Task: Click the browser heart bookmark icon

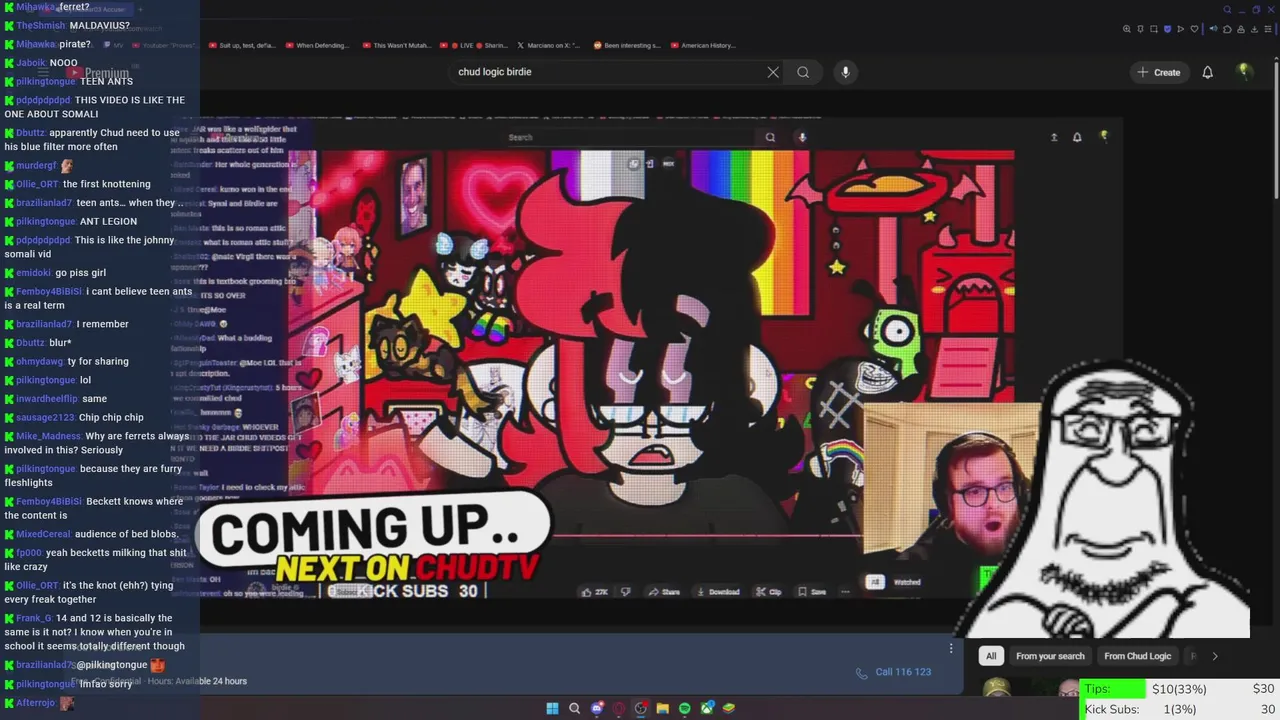Action: 1194,29
